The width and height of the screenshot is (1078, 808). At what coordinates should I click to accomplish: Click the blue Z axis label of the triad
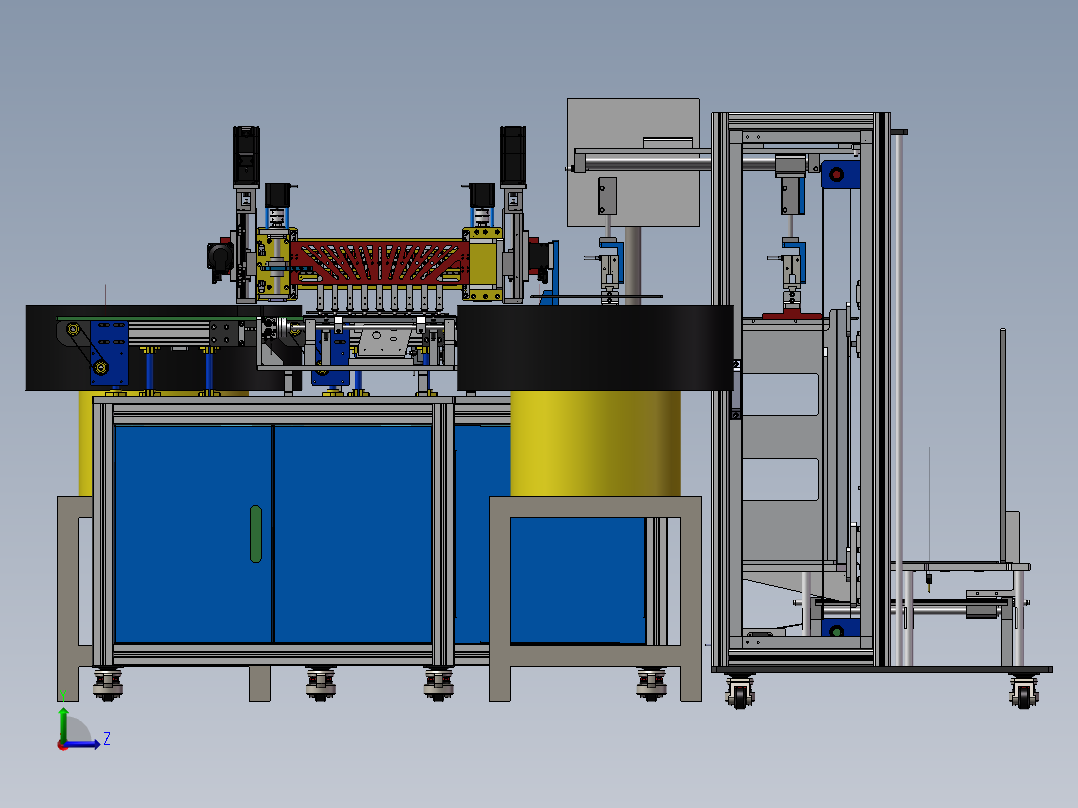[107, 739]
